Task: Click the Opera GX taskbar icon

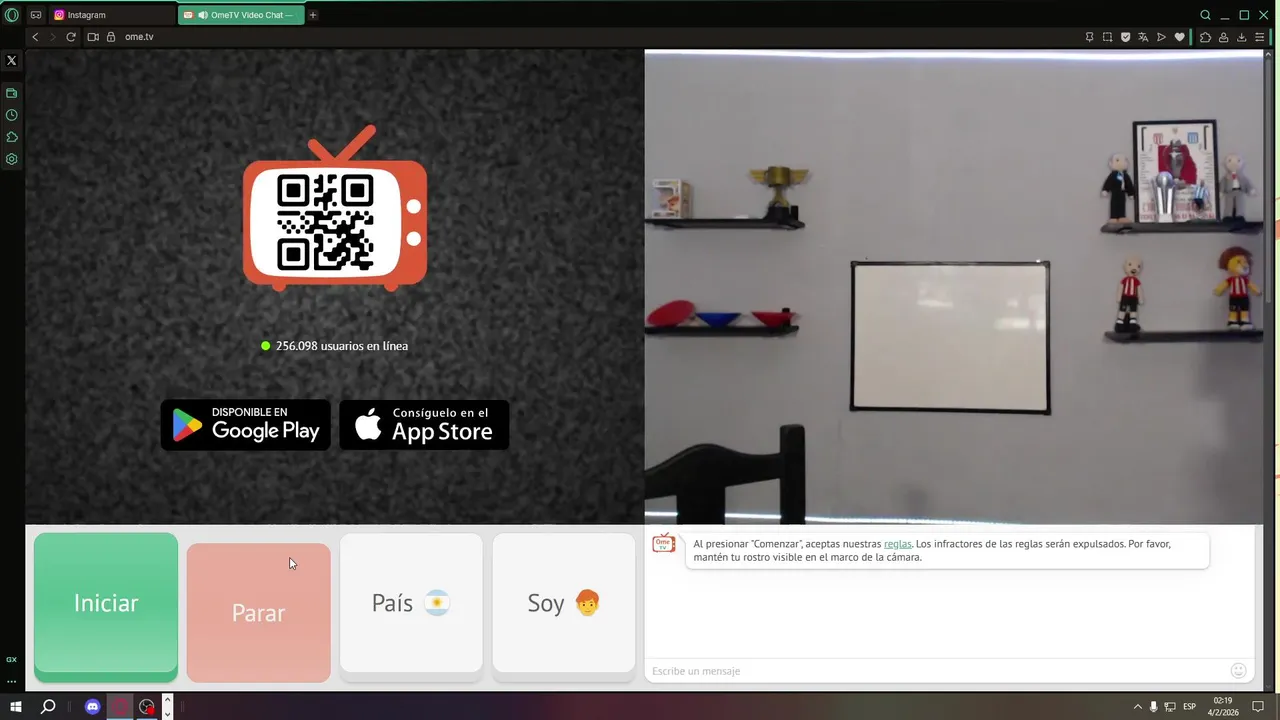Action: click(120, 707)
